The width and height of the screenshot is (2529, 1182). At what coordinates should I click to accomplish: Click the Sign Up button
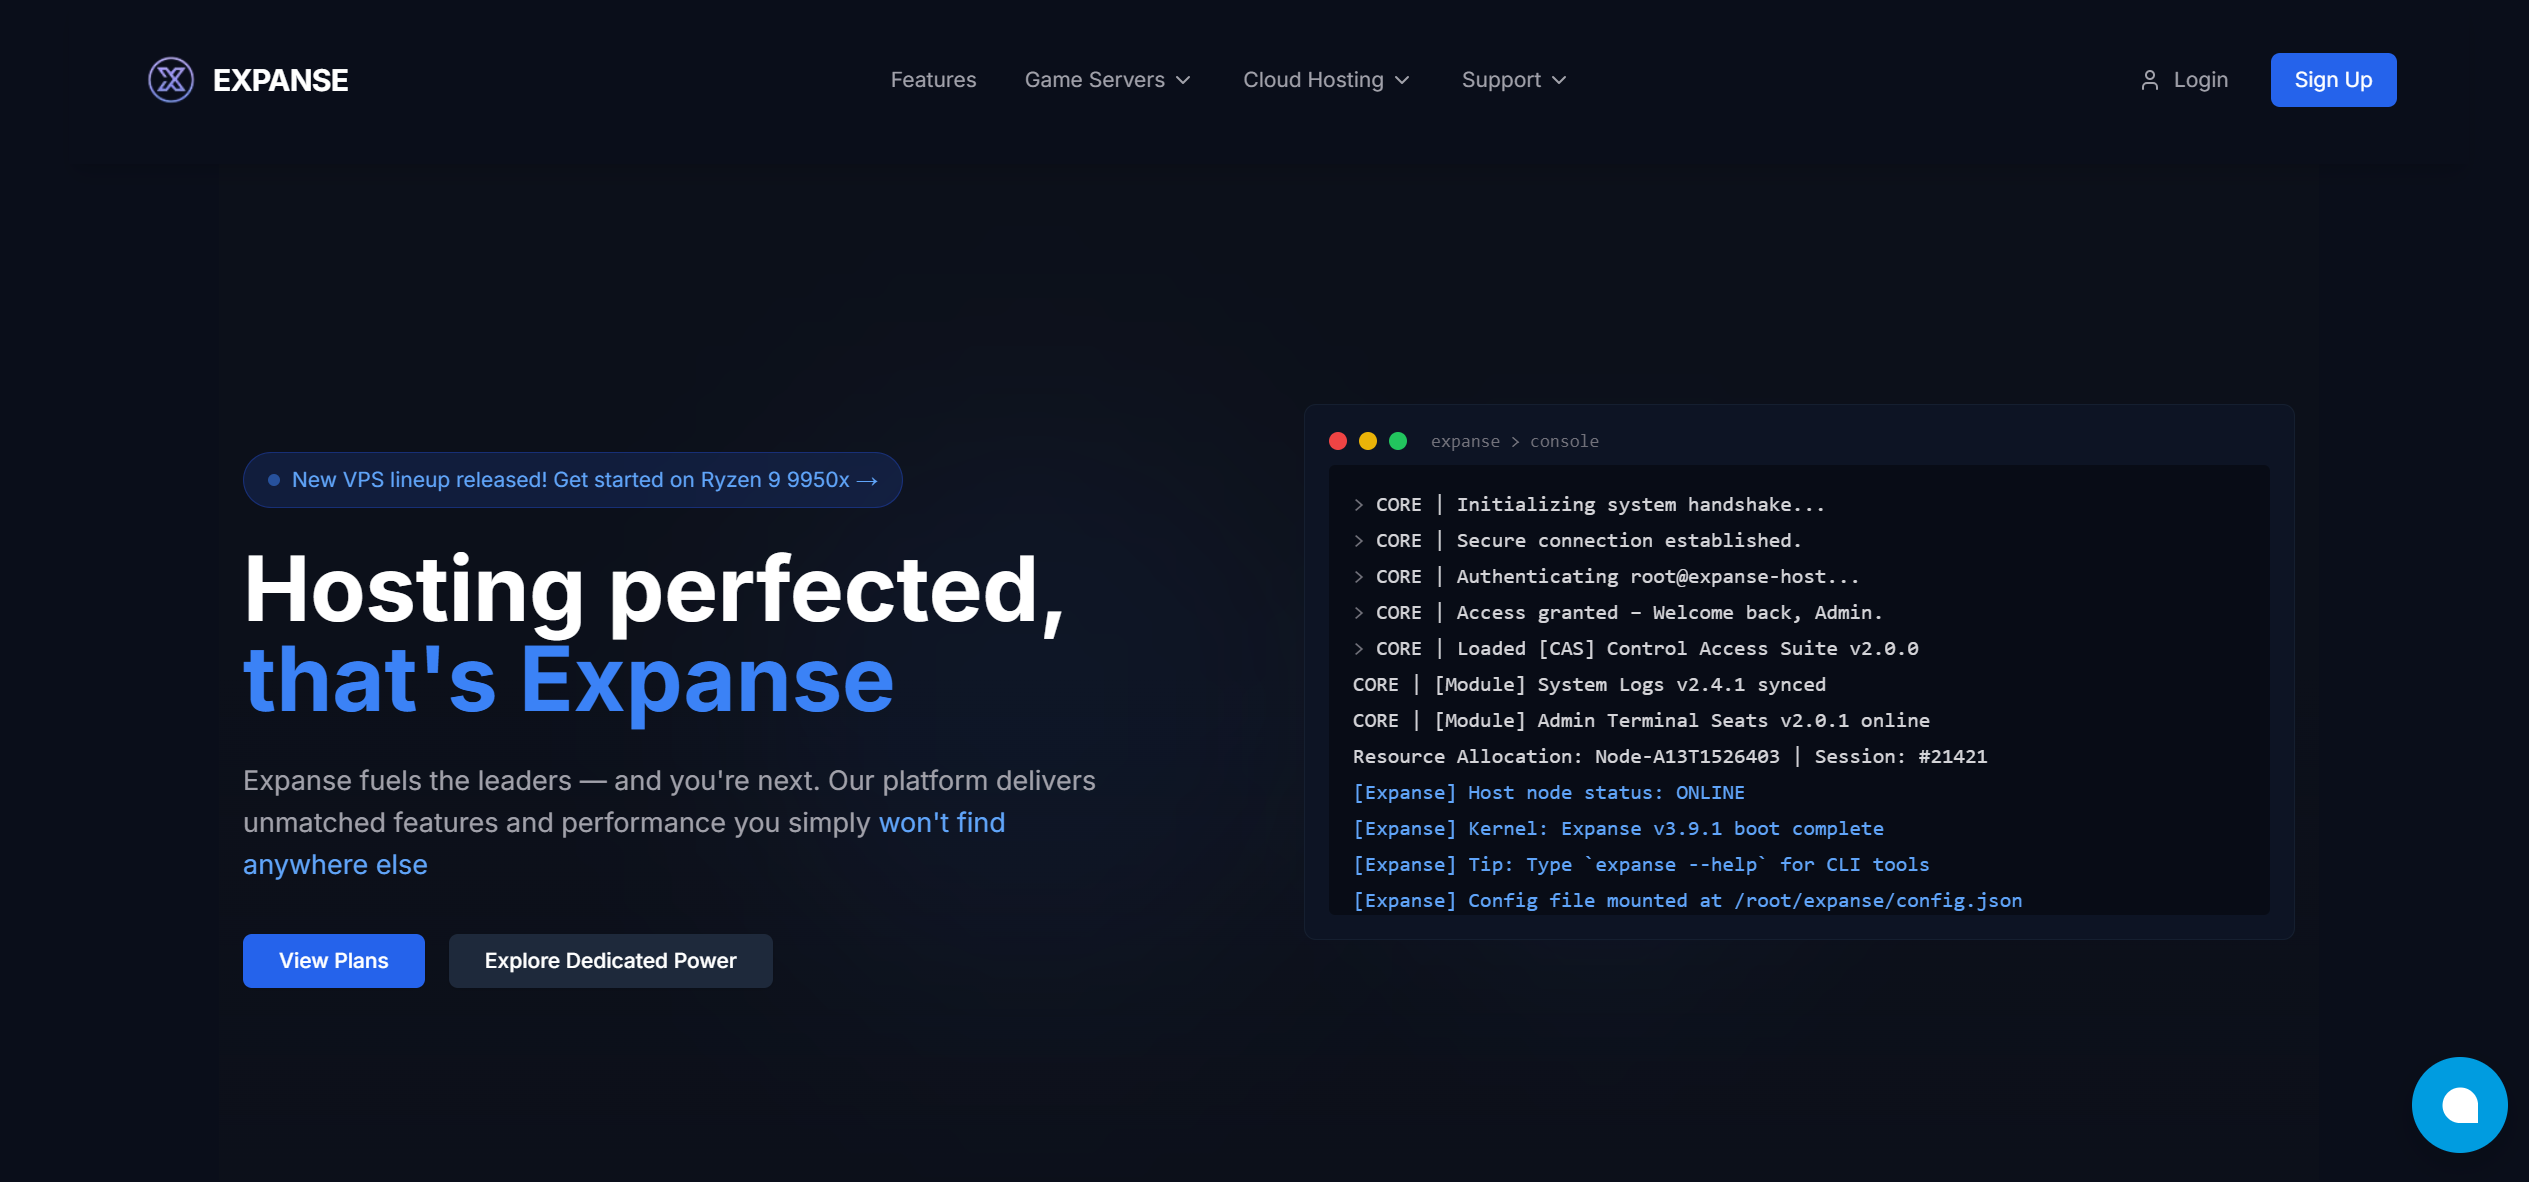point(2333,80)
